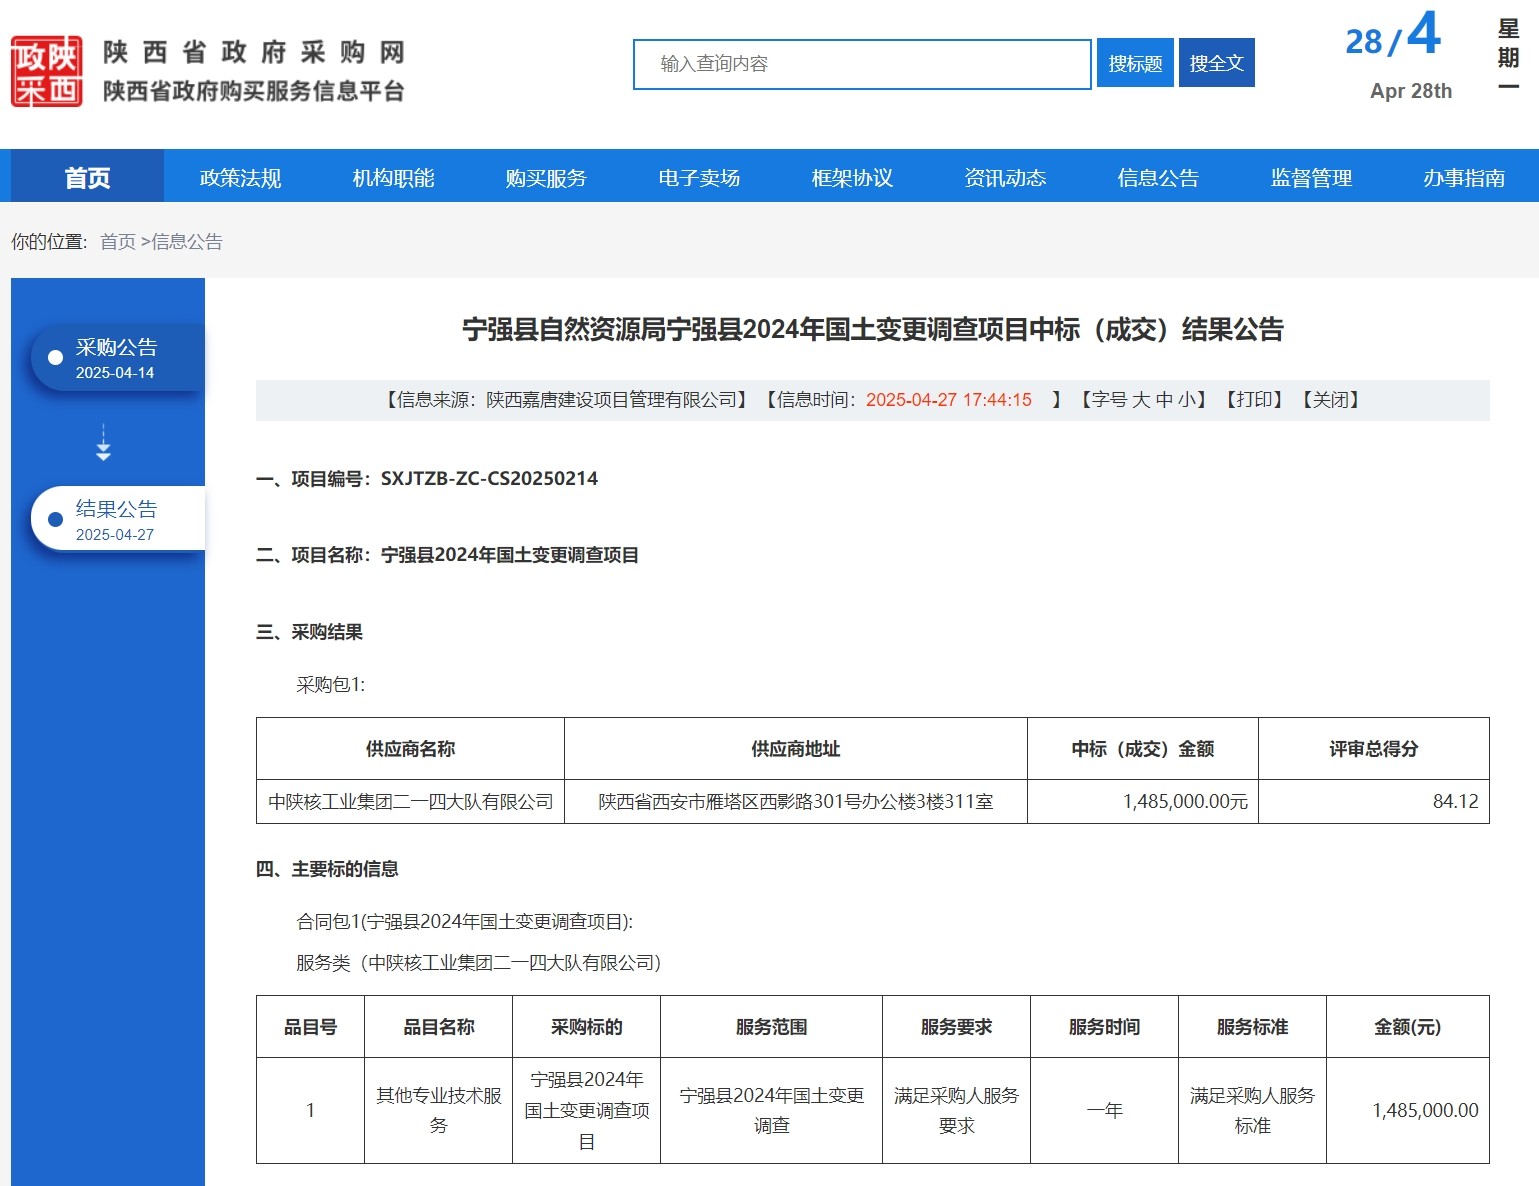Open the 办事指南 navigation item

pos(1464,178)
